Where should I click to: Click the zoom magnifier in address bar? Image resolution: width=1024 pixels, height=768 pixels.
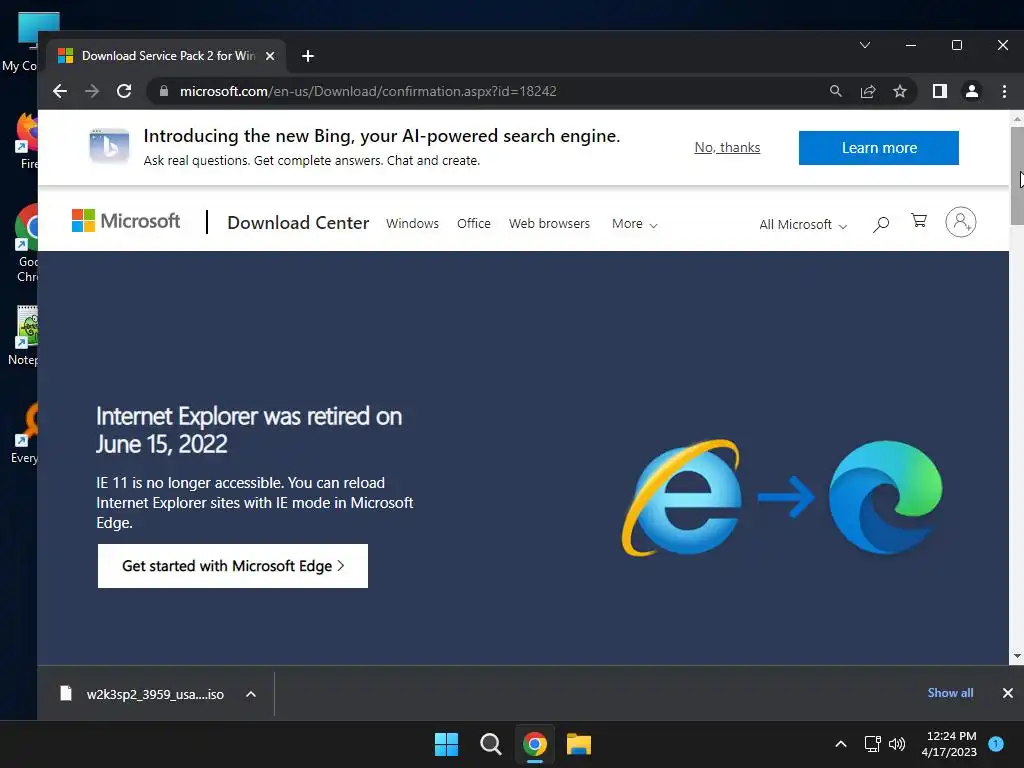(835, 91)
